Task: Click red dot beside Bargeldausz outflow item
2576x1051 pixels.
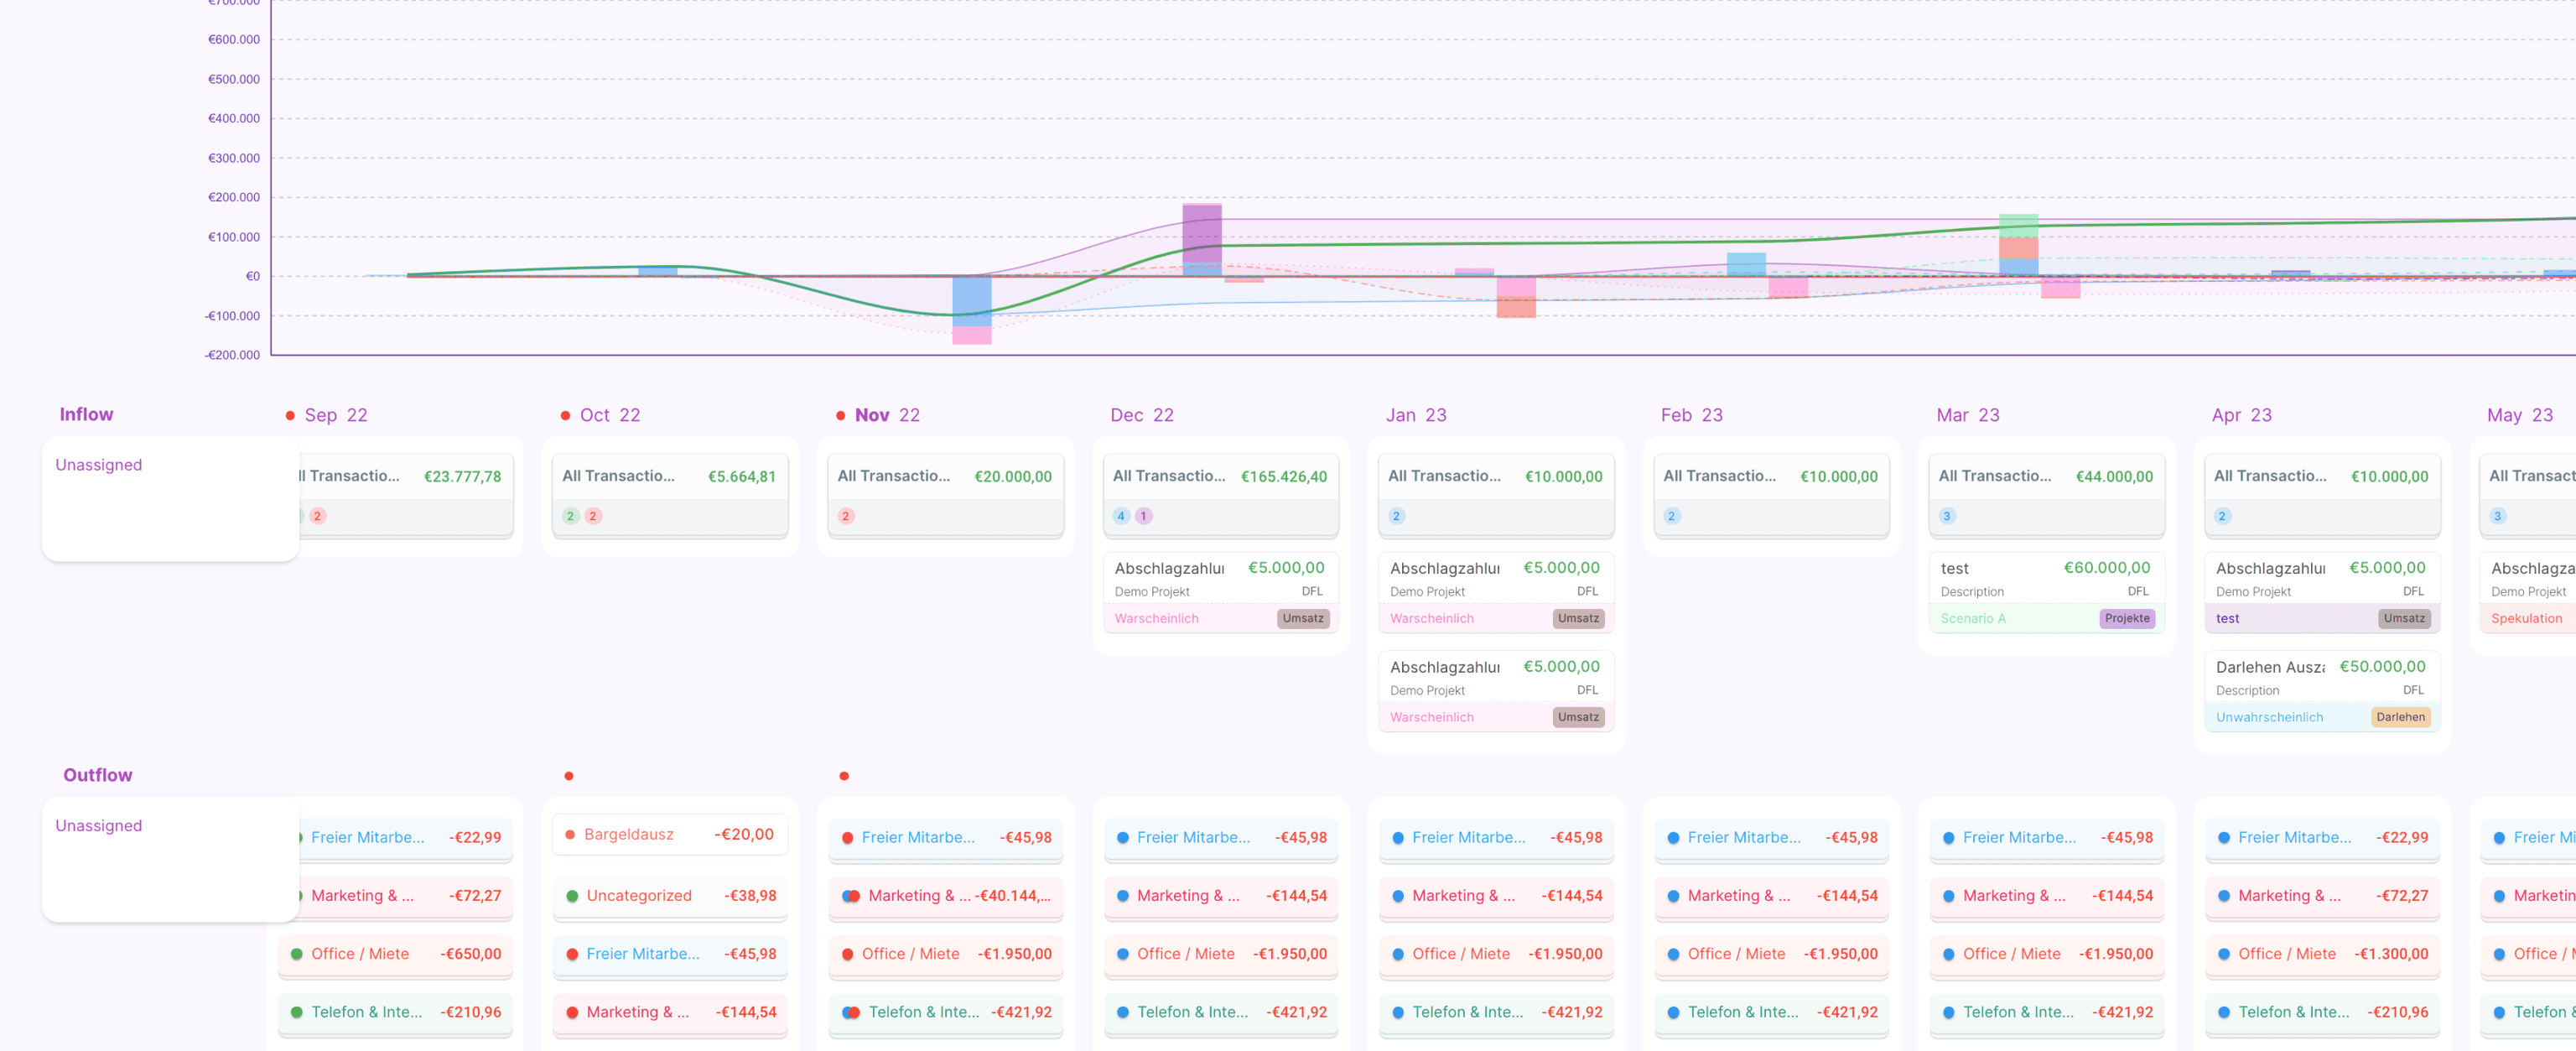Action: 570,835
